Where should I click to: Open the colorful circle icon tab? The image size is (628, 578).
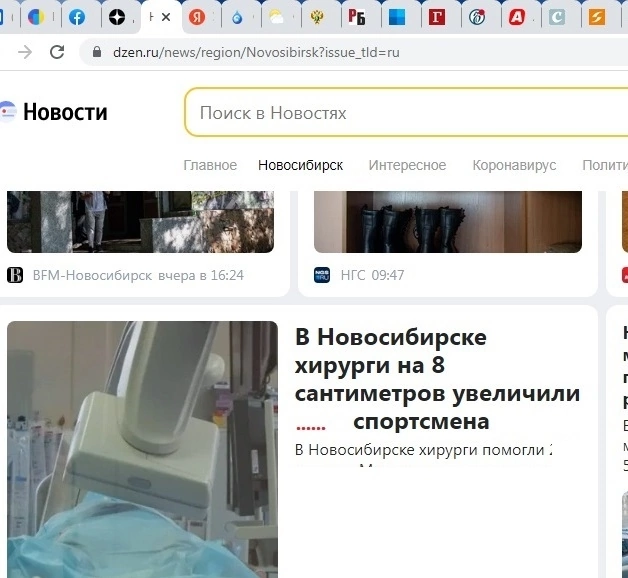click(36, 17)
